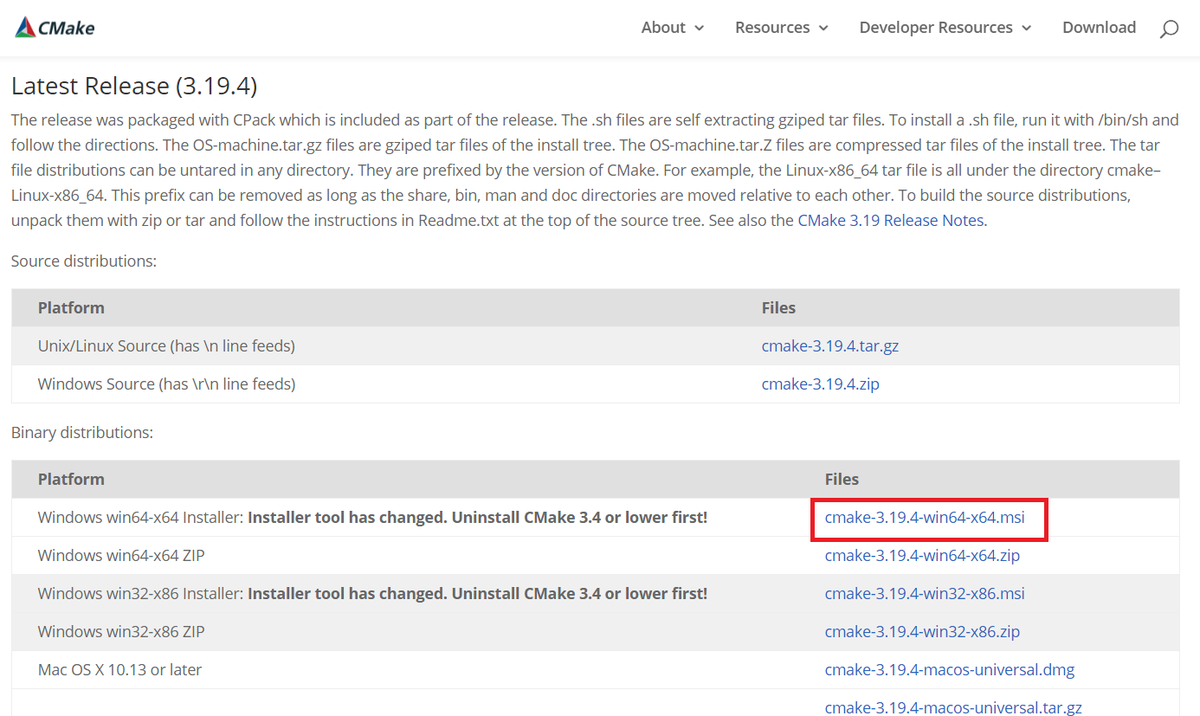This screenshot has height=716, width=1200.
Task: Select the 'Windows win64-x64 ZIP' cell
Action: coord(121,555)
